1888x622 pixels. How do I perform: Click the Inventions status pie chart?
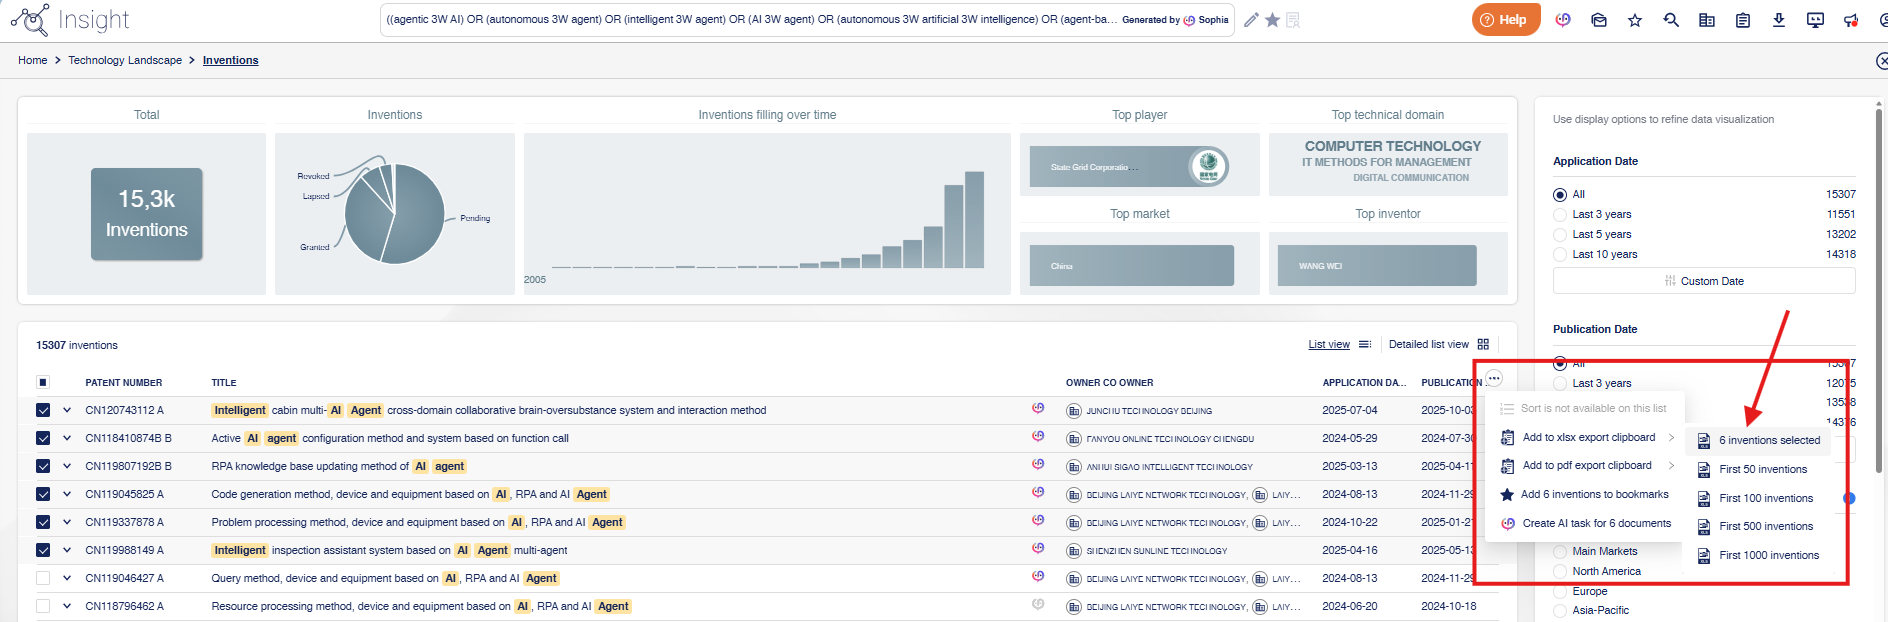coord(394,213)
